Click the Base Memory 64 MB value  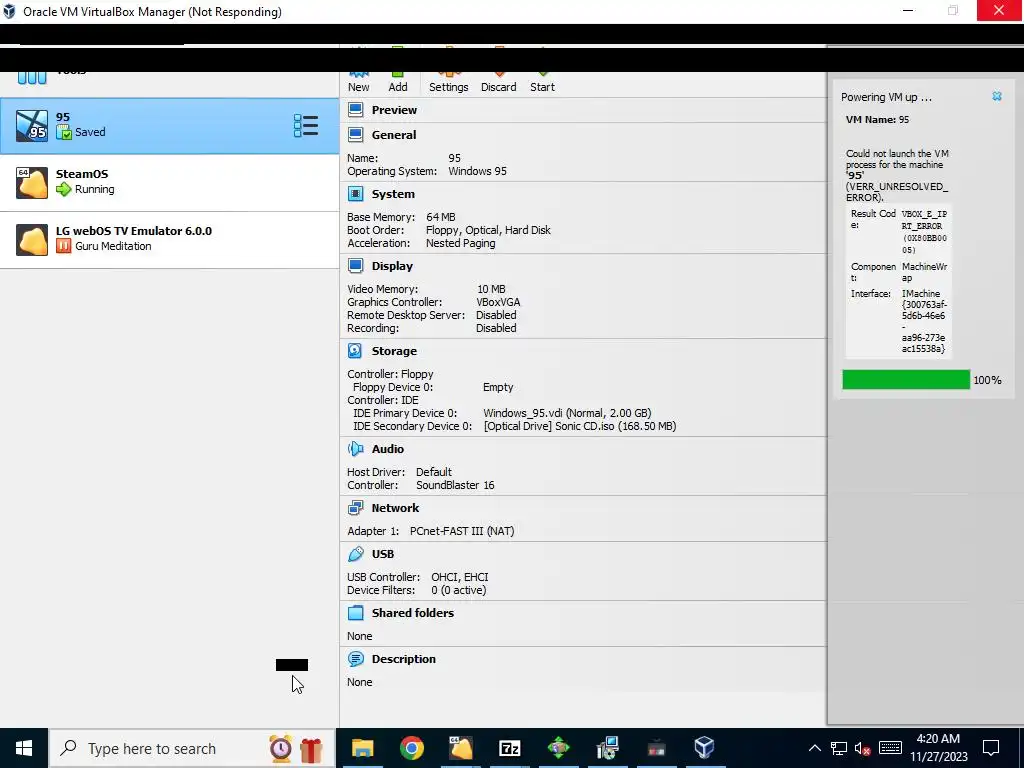(x=441, y=217)
